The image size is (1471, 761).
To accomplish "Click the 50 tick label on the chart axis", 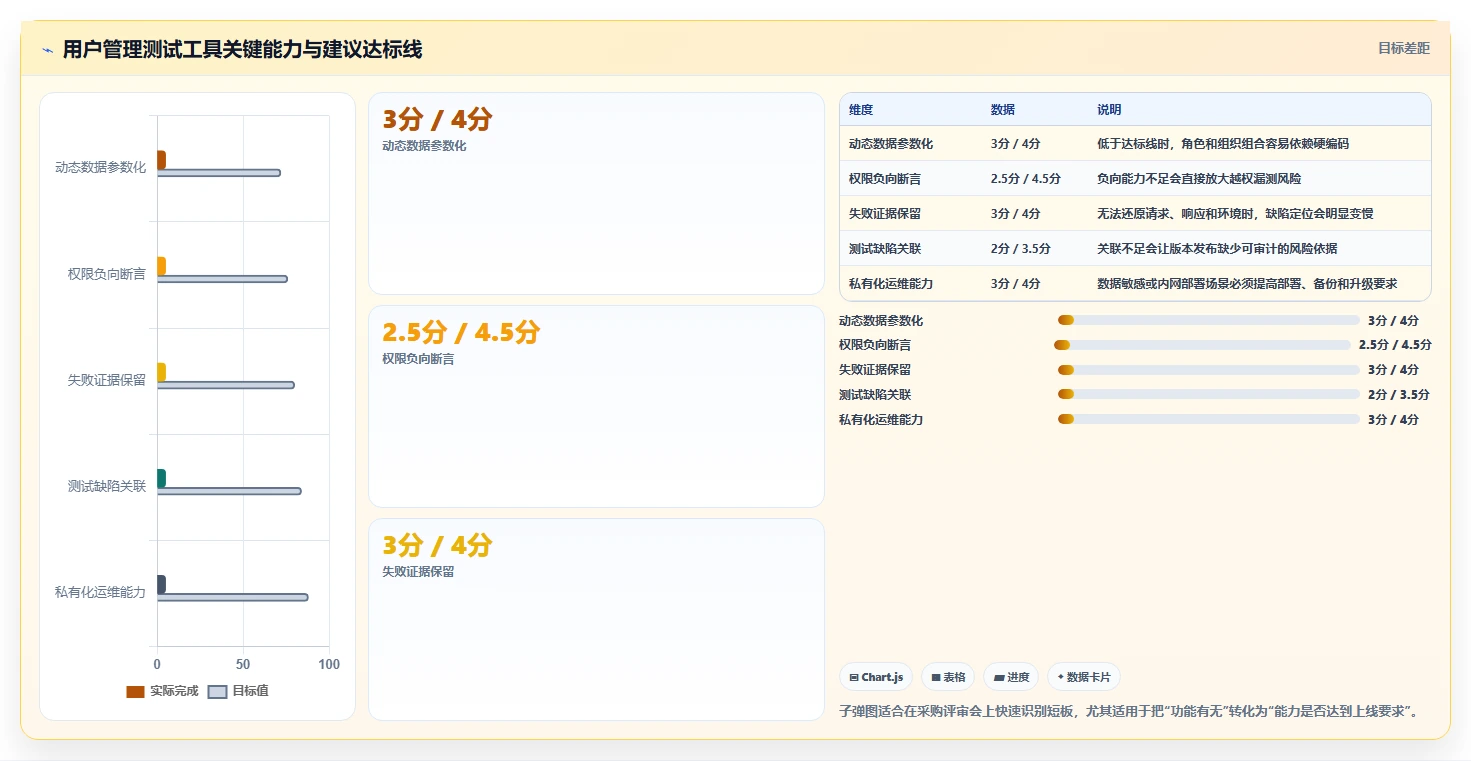I will (x=243, y=664).
